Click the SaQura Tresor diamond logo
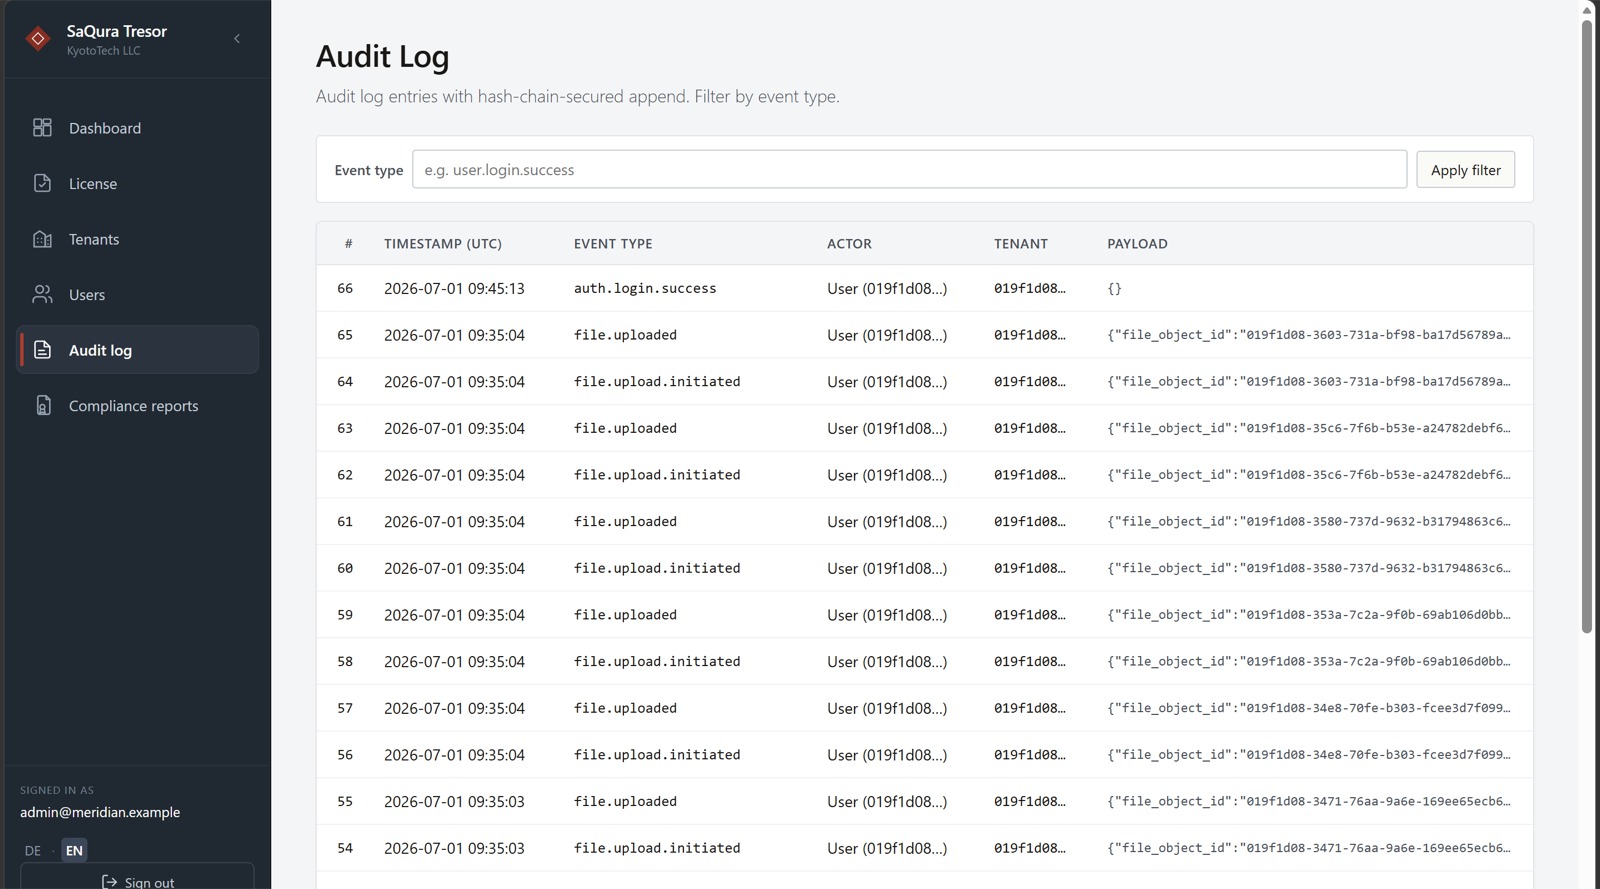Screen dimensions: 1600x889 pos(38,39)
